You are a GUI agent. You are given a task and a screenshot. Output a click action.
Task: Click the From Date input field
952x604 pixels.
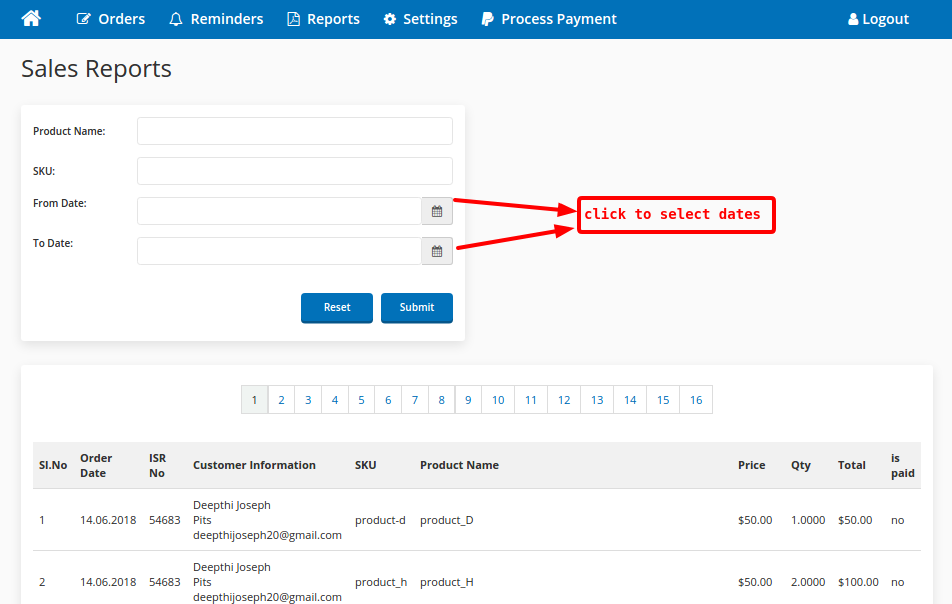[279, 211]
